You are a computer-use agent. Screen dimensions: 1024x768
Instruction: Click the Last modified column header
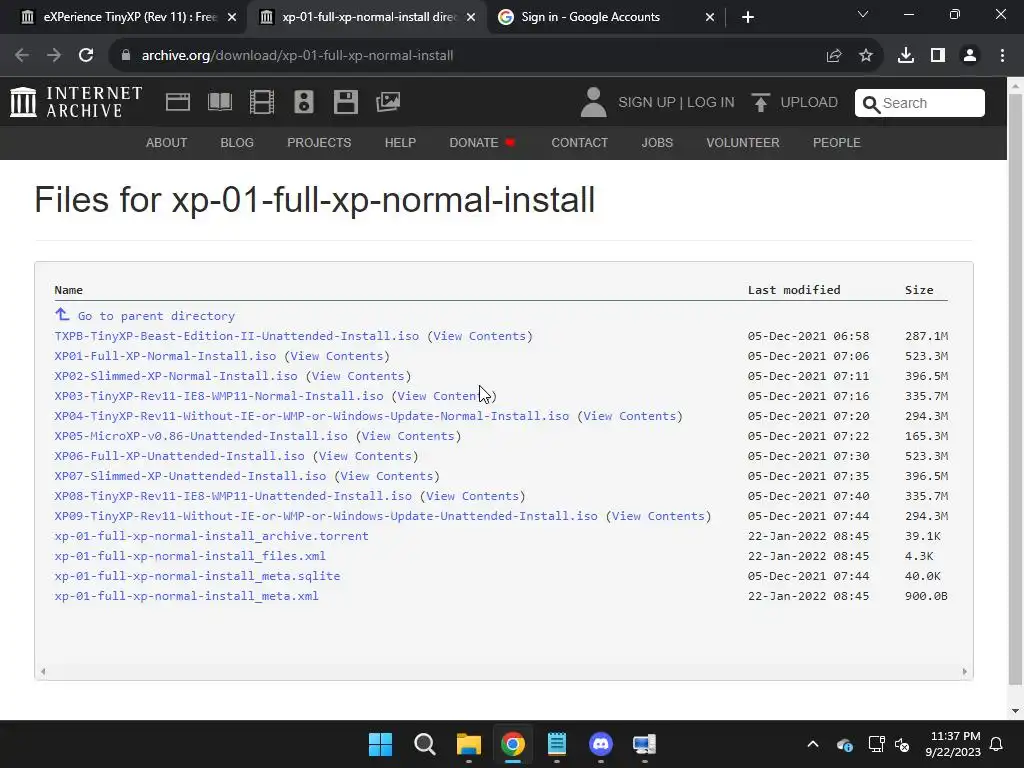click(x=794, y=290)
